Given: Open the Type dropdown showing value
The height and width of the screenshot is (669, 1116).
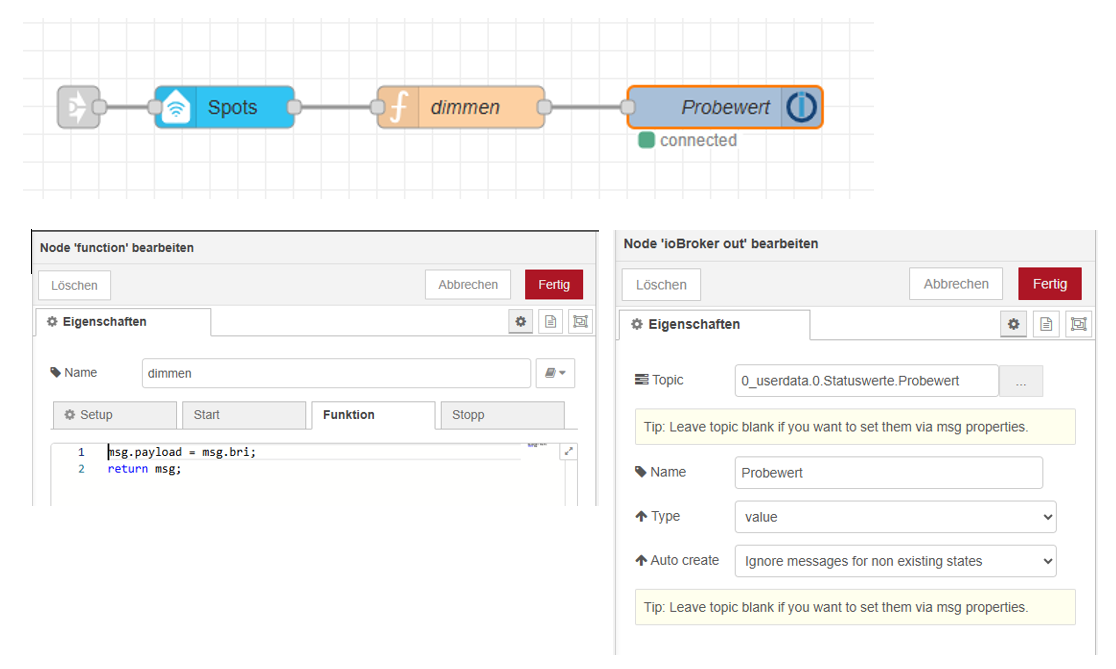Looking at the screenshot, I should pyautogui.click(x=895, y=517).
